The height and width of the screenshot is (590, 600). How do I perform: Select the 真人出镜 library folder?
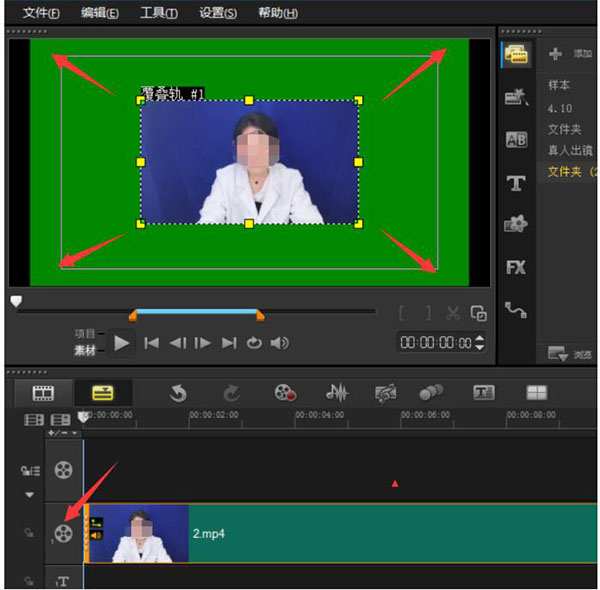[x=570, y=150]
